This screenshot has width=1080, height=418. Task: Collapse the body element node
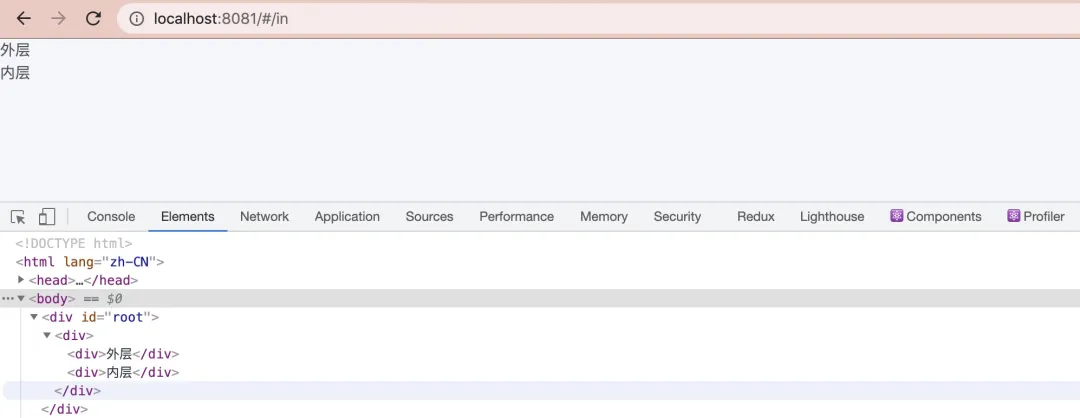21,299
